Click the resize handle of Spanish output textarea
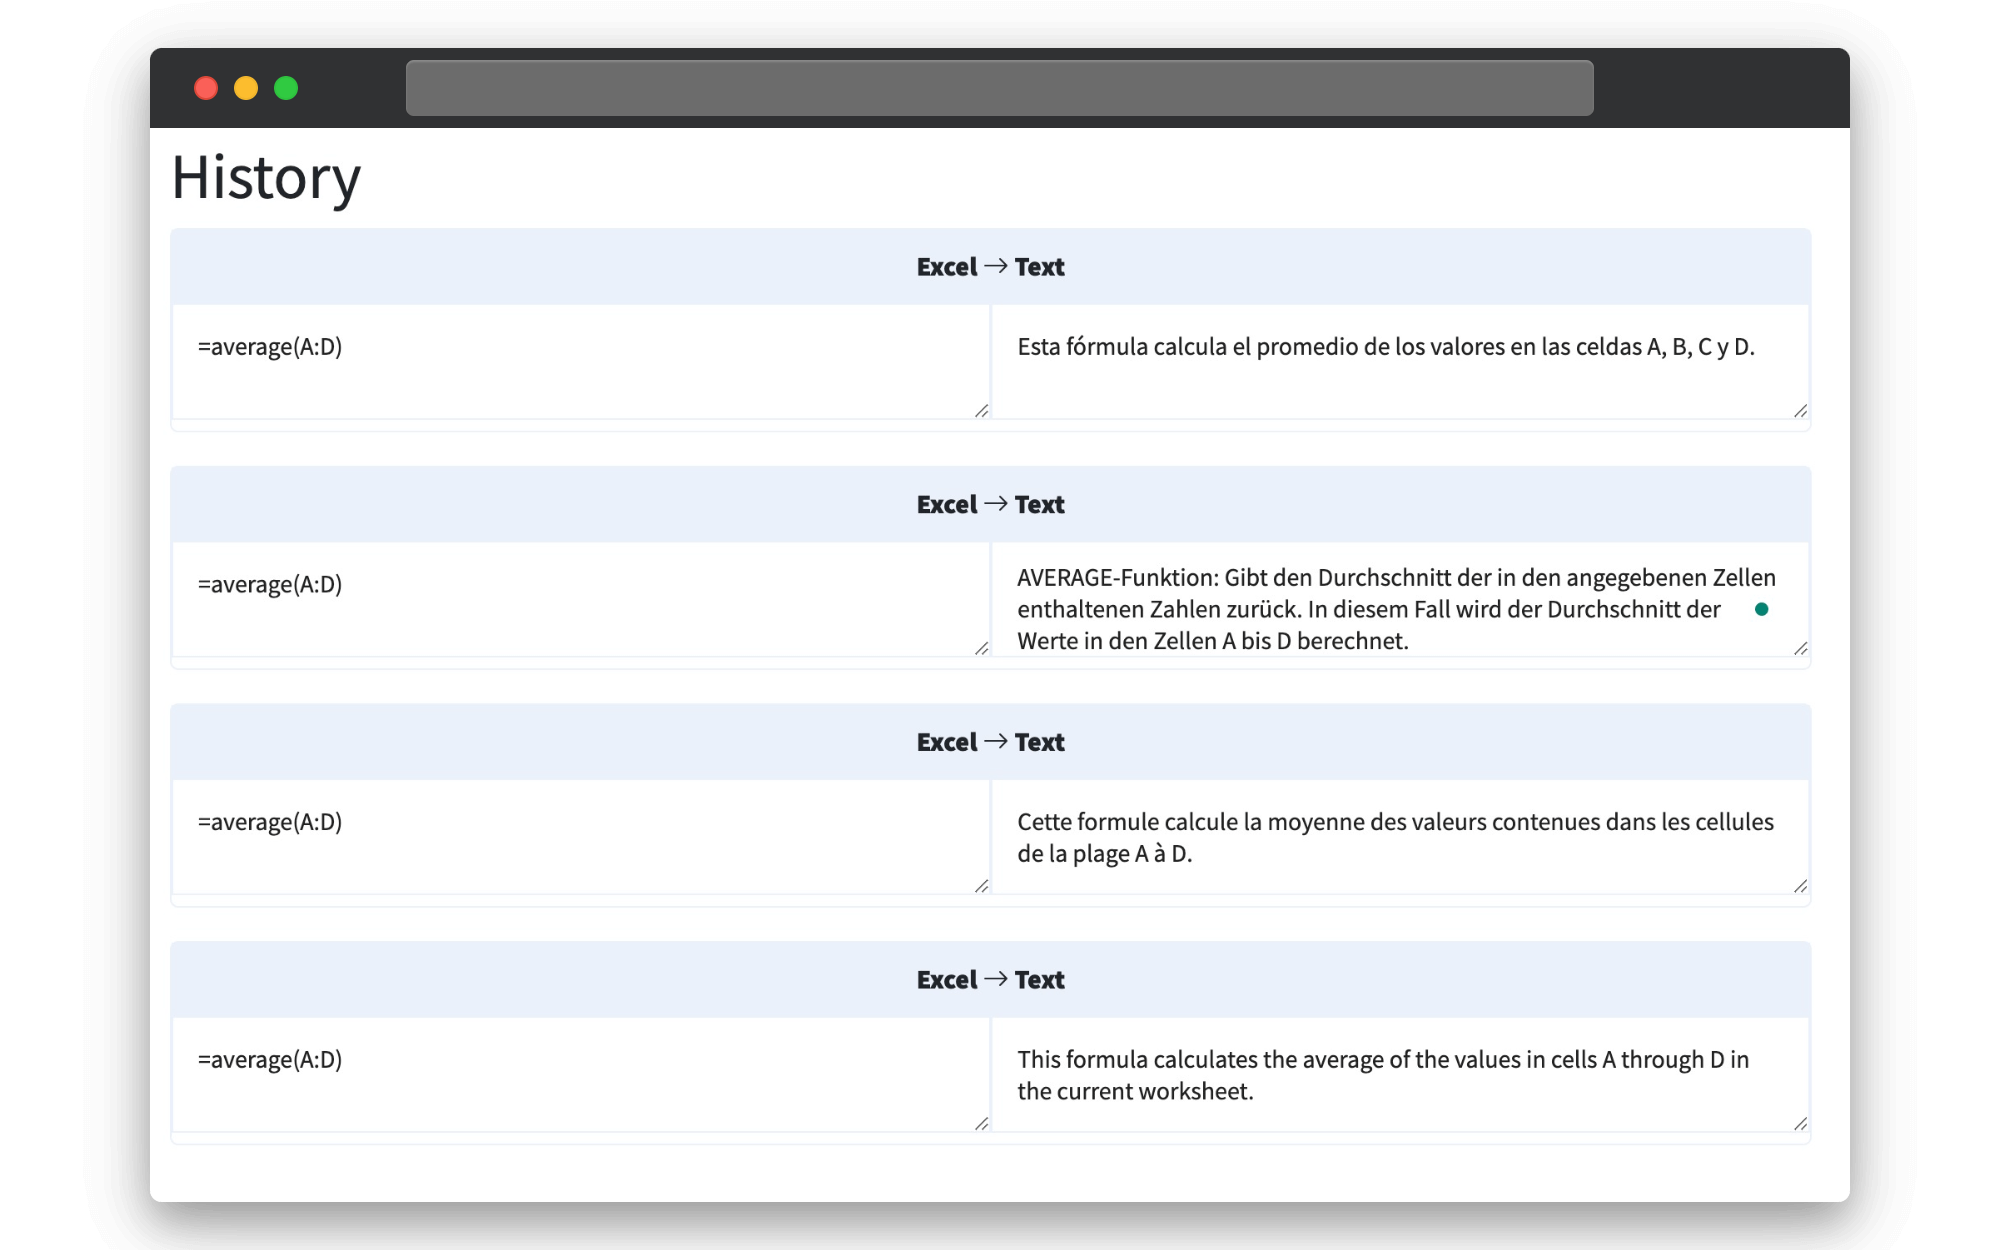Viewport: 2000px width, 1250px height. 1800,411
